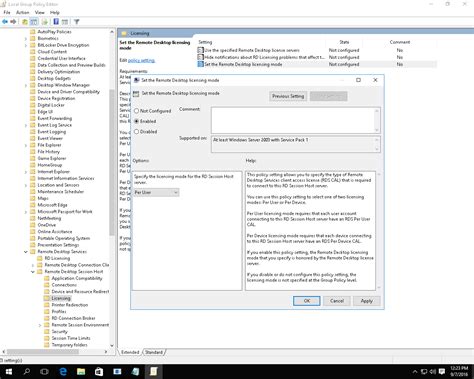Click the Filter funnel toolbar icon
474x379 pixels.
[77, 22]
